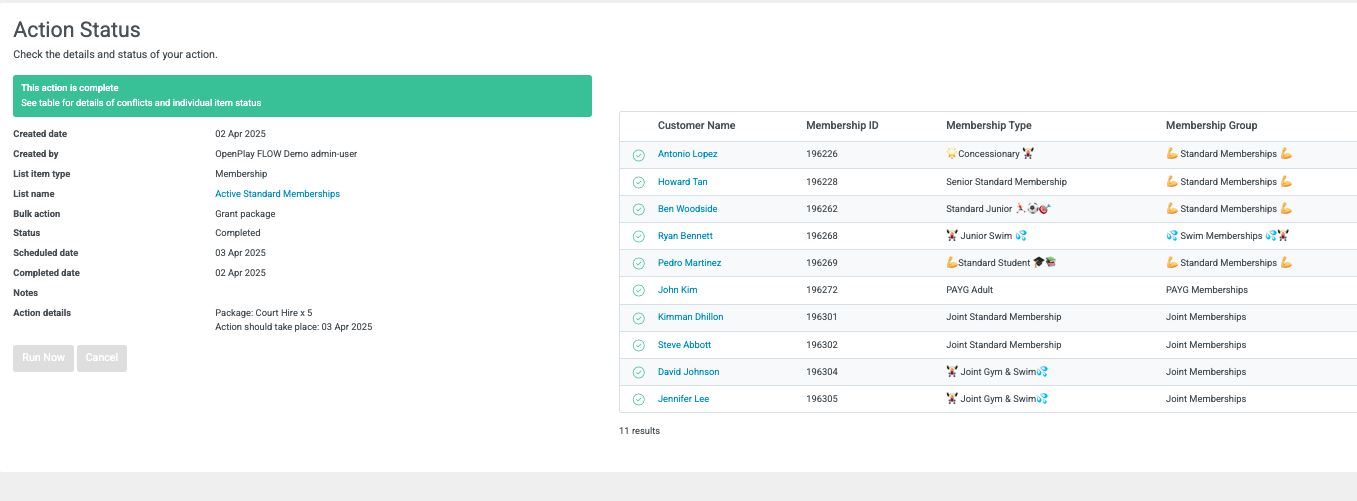The image size is (1357, 501).
Task: Open Kimman Dhillon customer link
Action: (x=690, y=317)
